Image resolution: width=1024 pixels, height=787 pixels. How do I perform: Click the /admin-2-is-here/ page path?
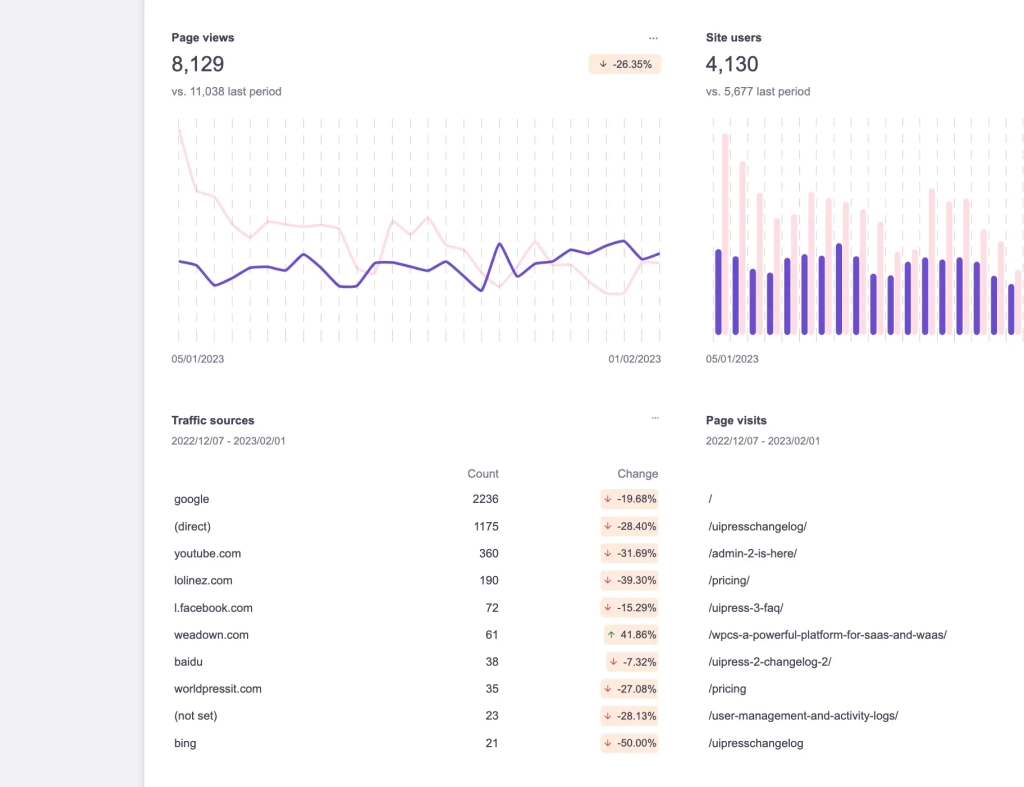pos(752,553)
